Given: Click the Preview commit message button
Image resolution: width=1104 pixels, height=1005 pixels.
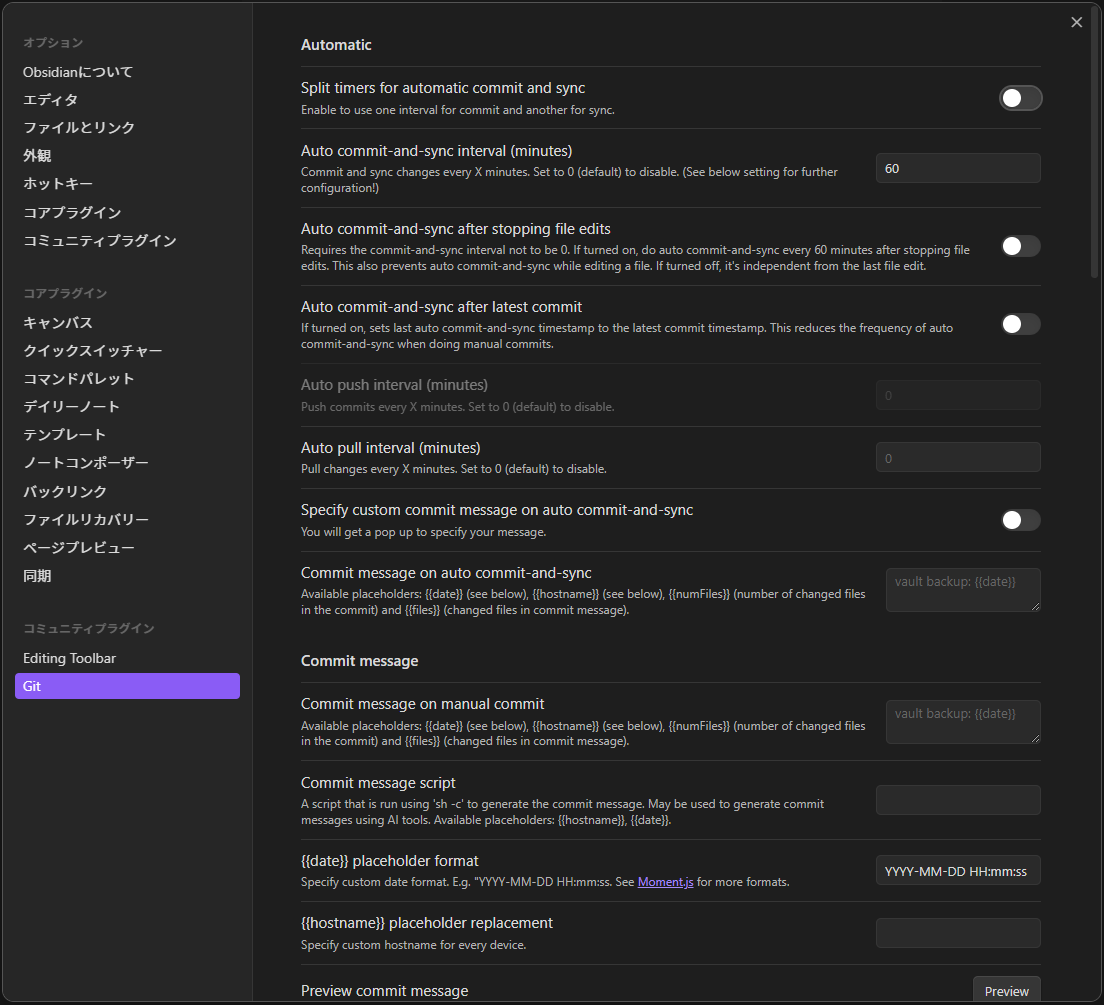Looking at the screenshot, I should [x=1006, y=991].
